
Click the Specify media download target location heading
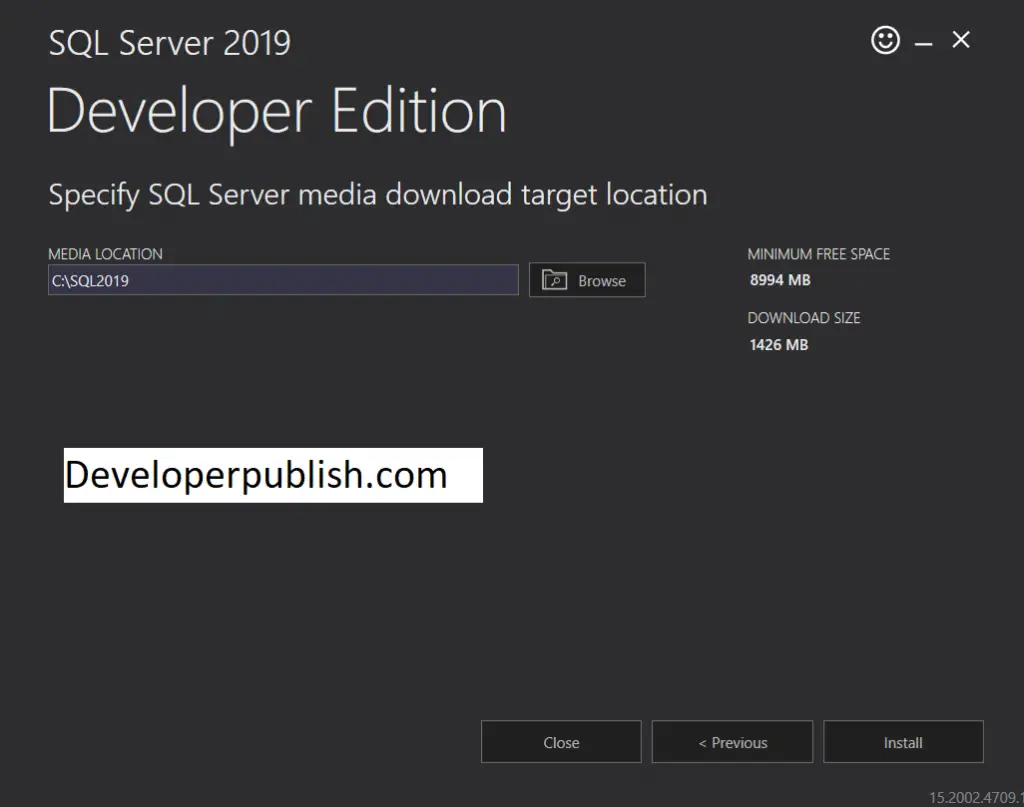(x=377, y=195)
